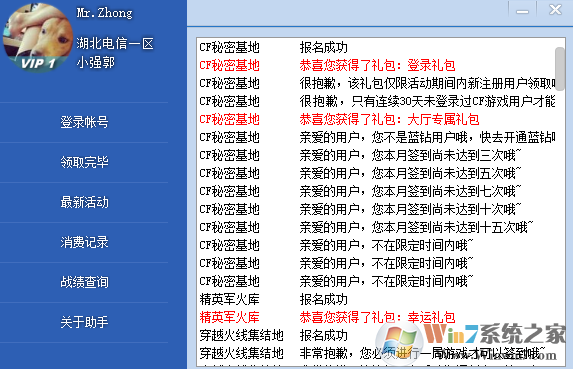Viewport: 573px width, 369px height.
Task: Minimize the assistant window
Action: tap(522, 9)
